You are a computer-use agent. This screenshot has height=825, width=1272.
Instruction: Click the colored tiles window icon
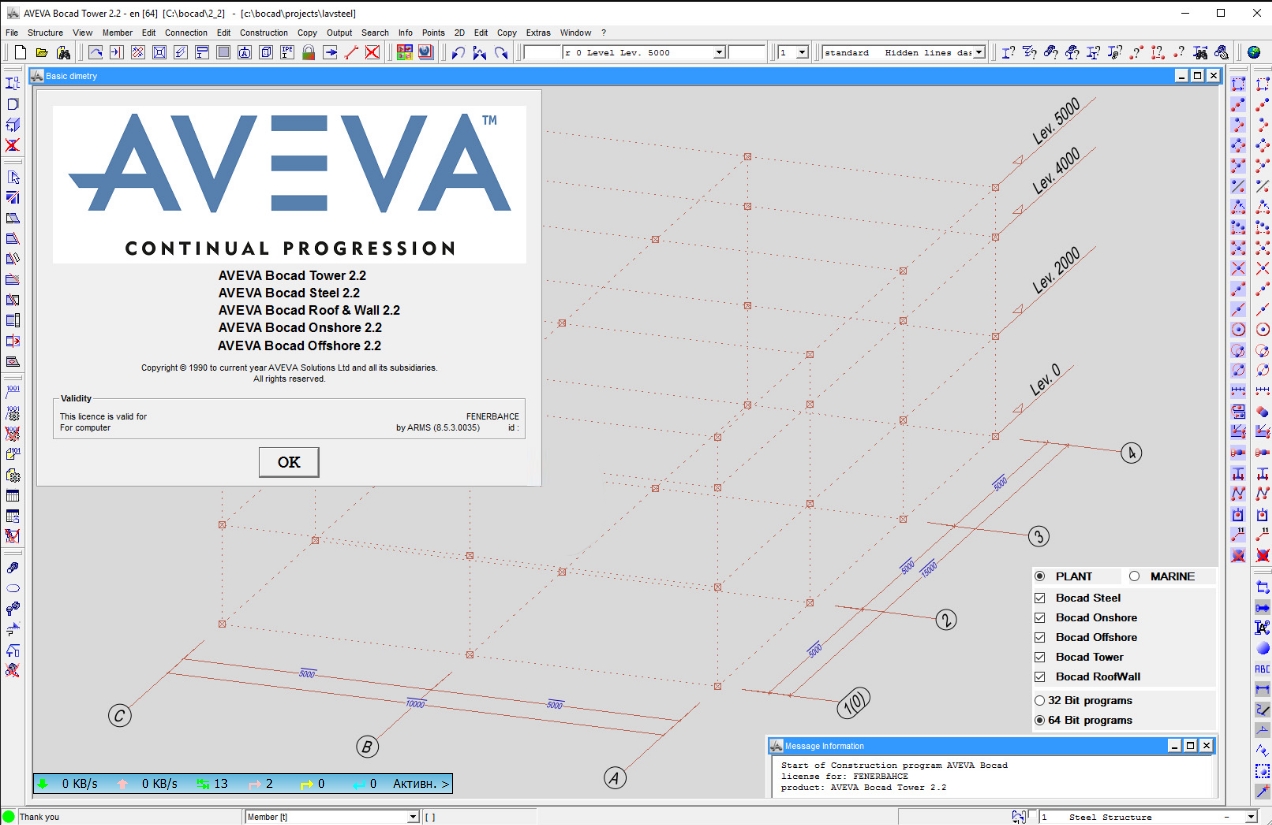pyautogui.click(x=404, y=52)
